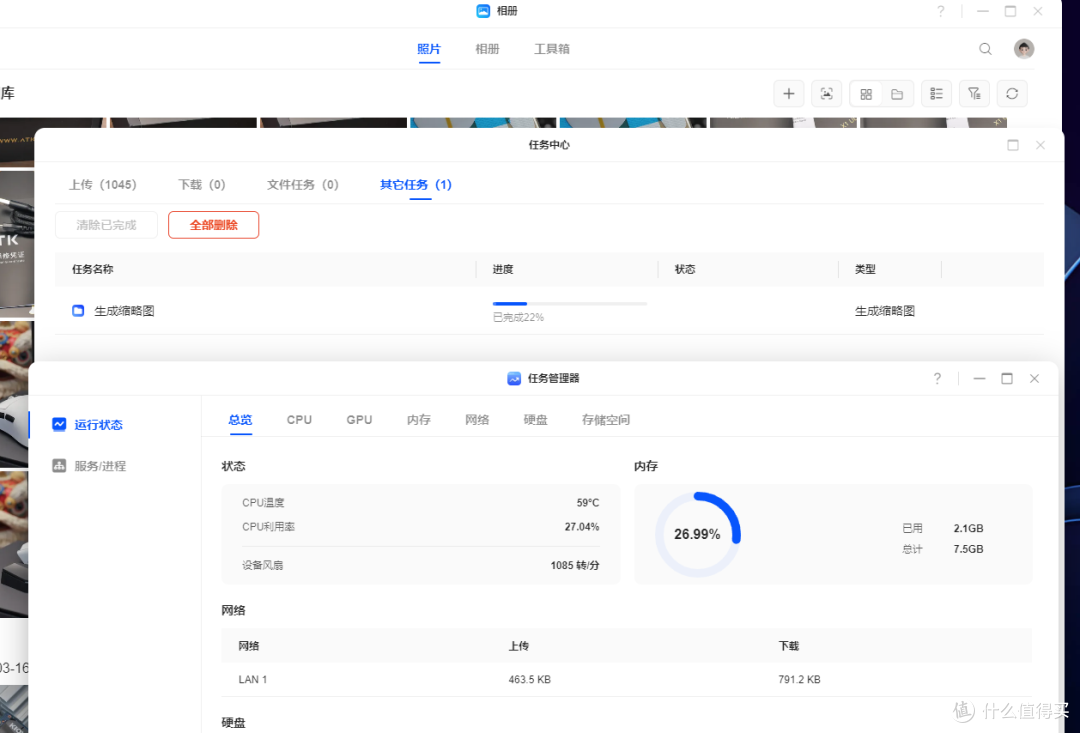Open the filter icon in the album toolbar
This screenshot has width=1080, height=733.
(974, 93)
